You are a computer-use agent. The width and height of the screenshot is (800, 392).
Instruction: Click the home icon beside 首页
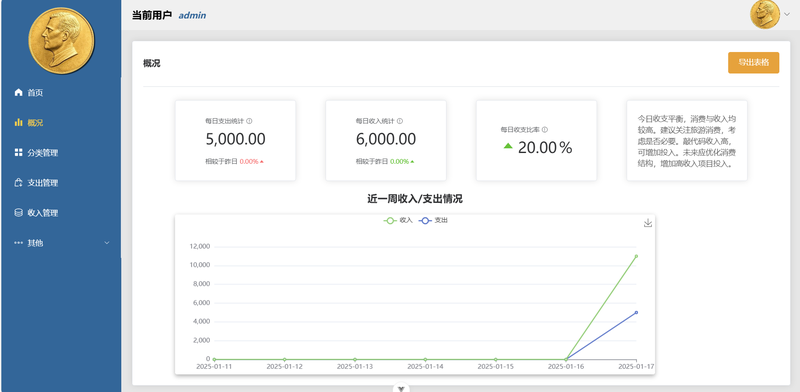[18, 92]
